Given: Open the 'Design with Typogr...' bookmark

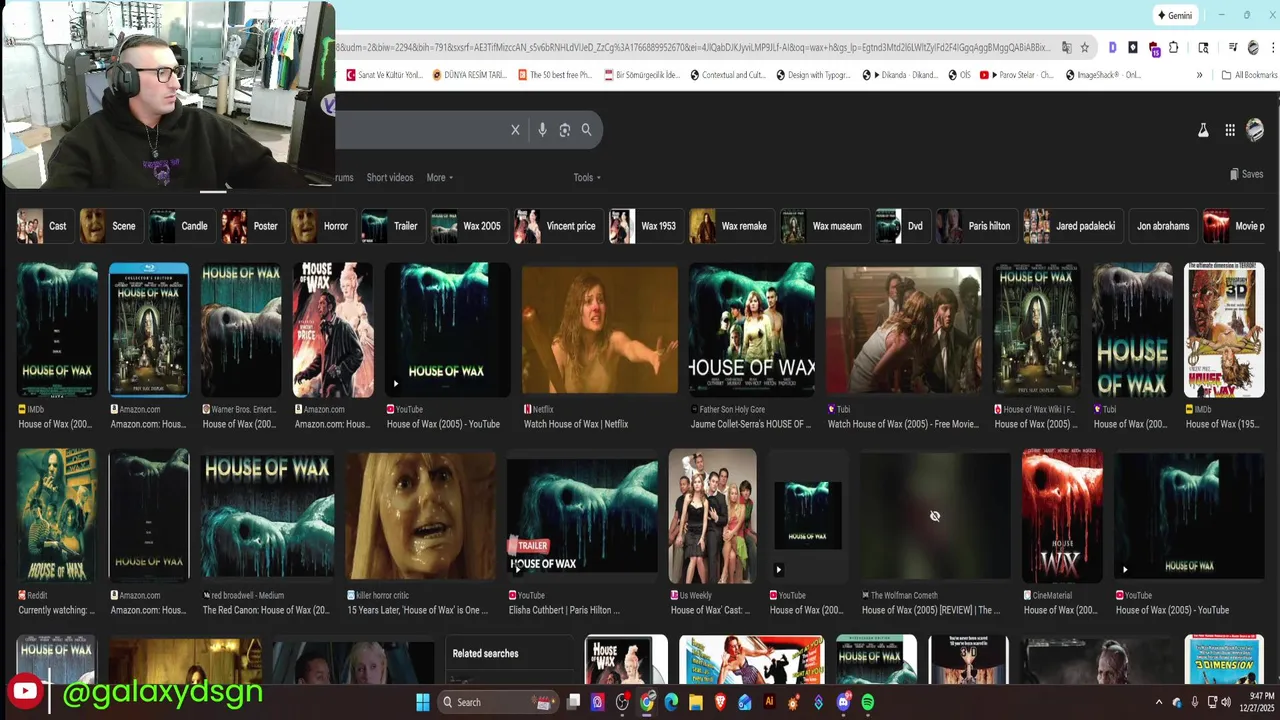Looking at the screenshot, I should (813, 75).
